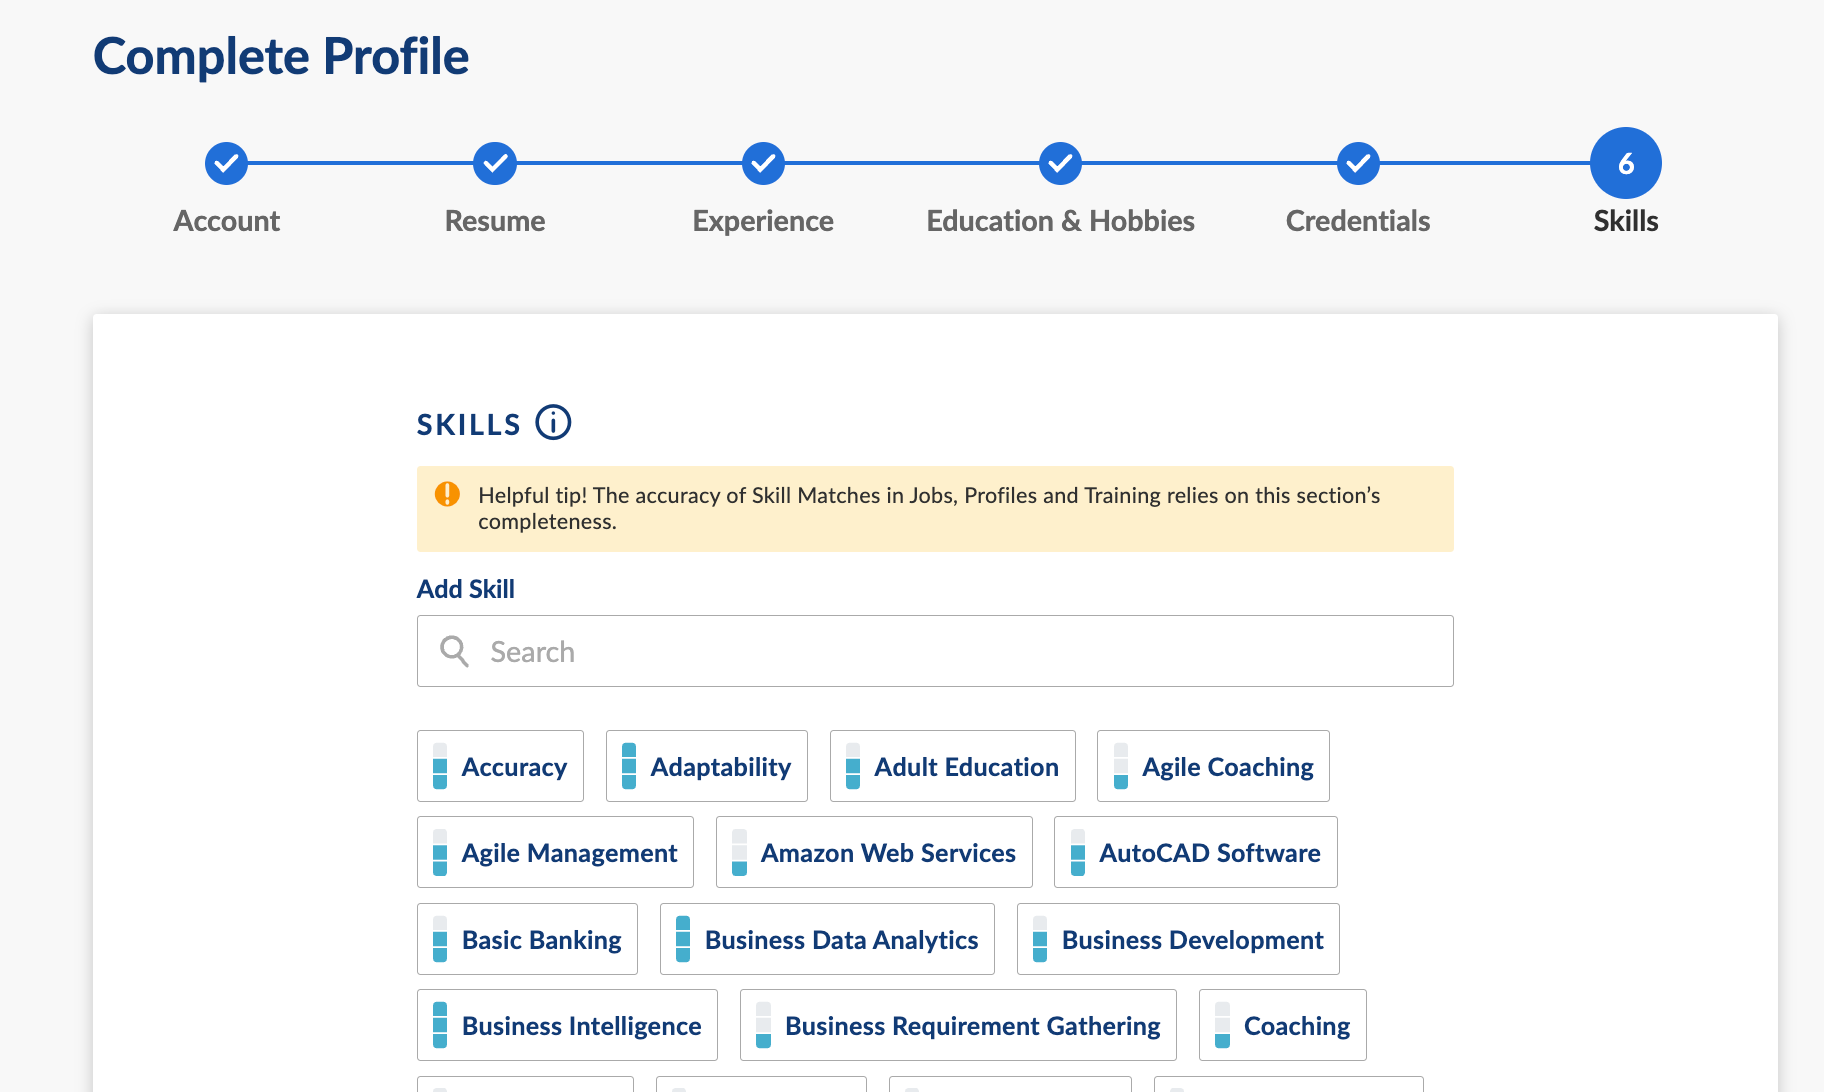
Task: Select step 6 Skills circle
Action: 1625,163
